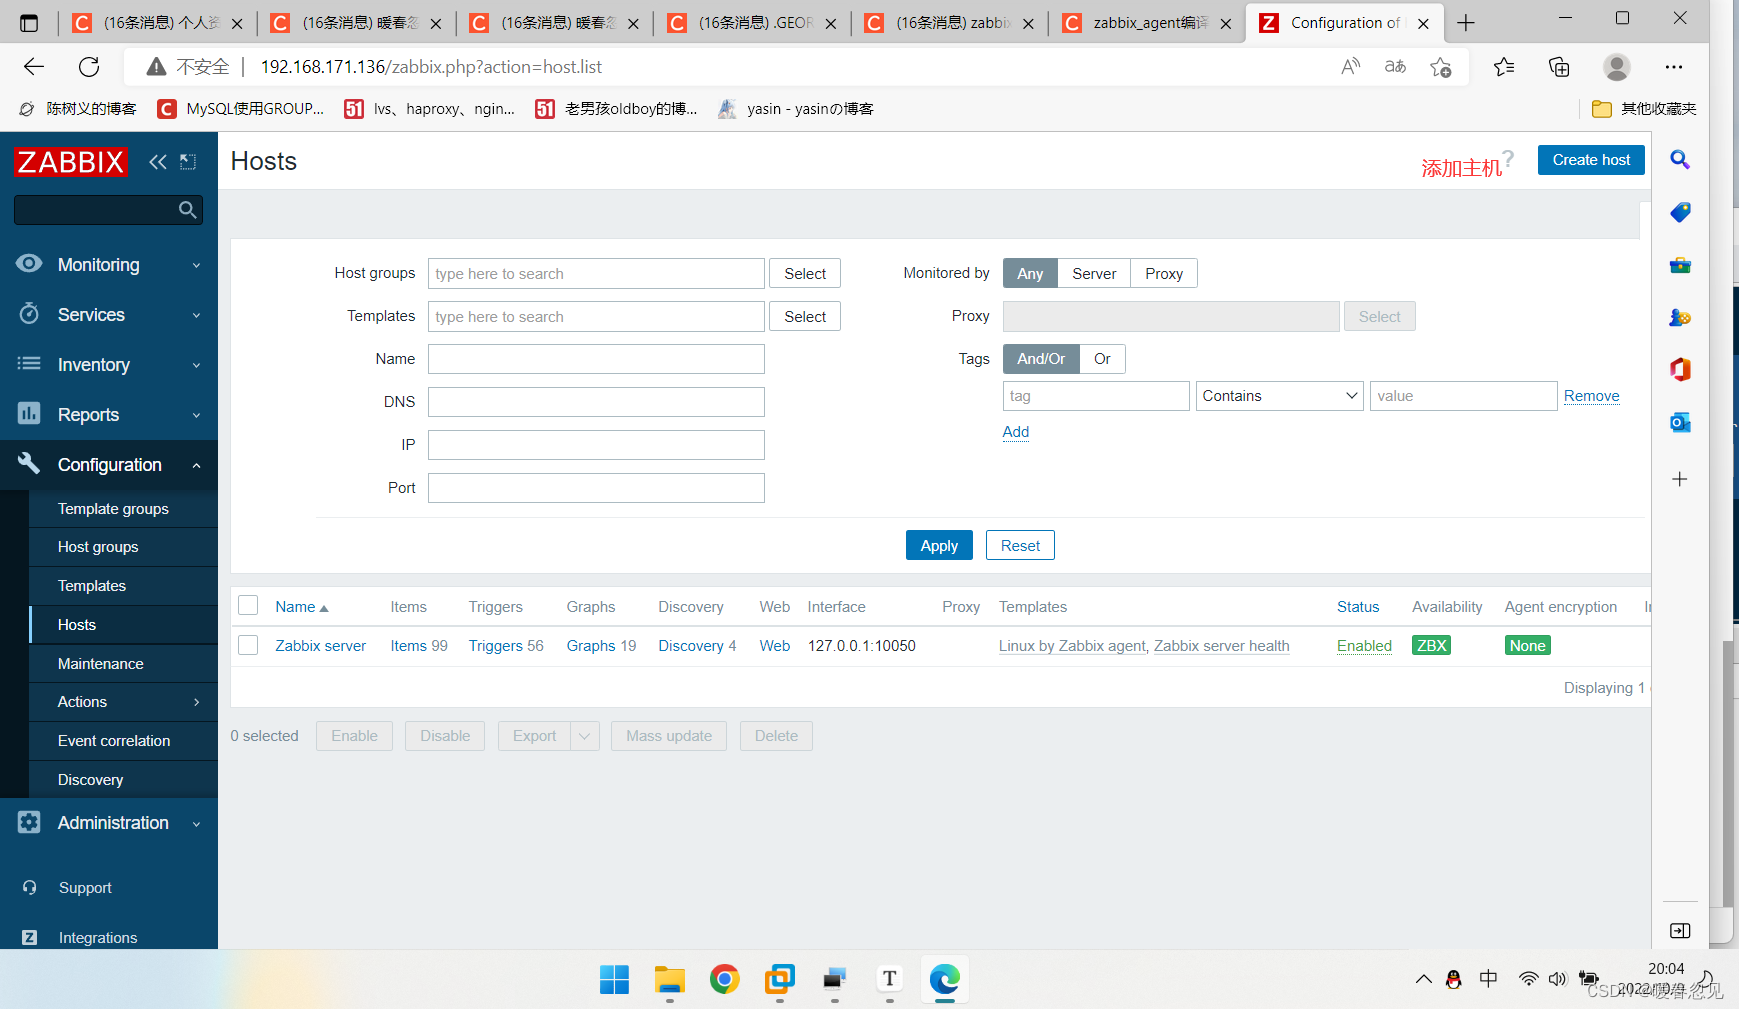Open Edge sidebar tools briefcase icon

click(x=1680, y=265)
